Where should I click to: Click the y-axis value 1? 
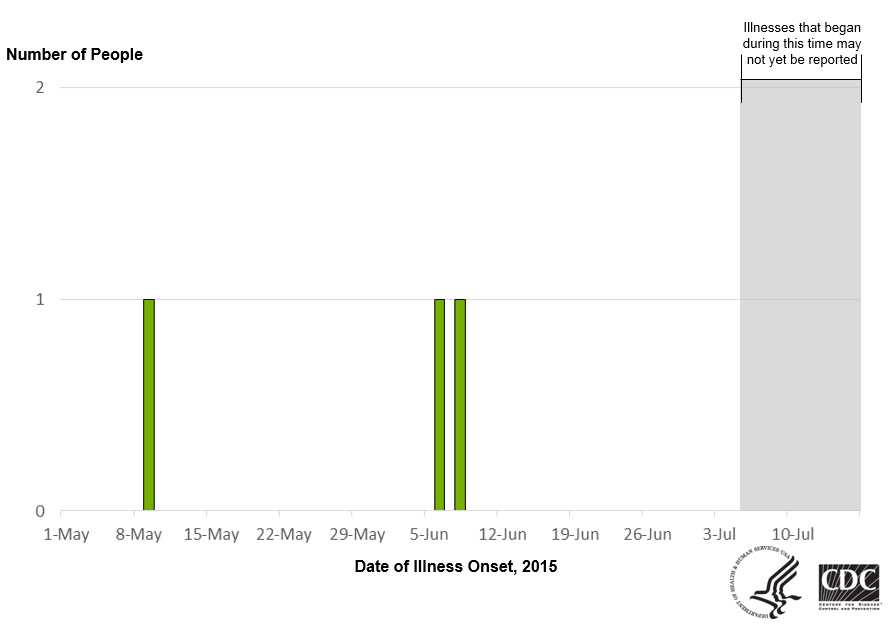coord(39,299)
